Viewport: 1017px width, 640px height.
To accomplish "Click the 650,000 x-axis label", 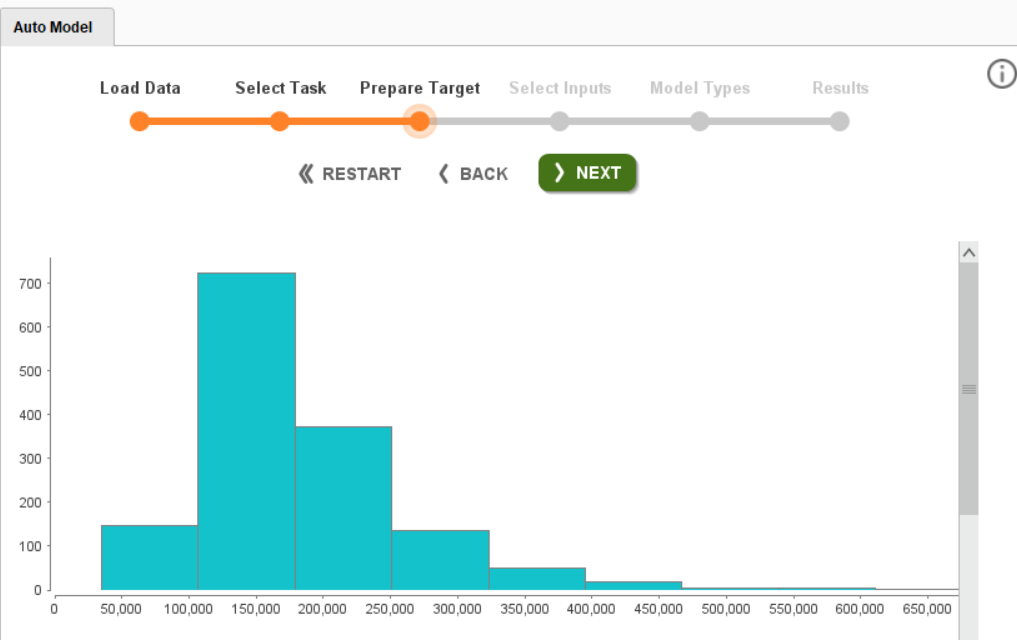I will 927,610.
